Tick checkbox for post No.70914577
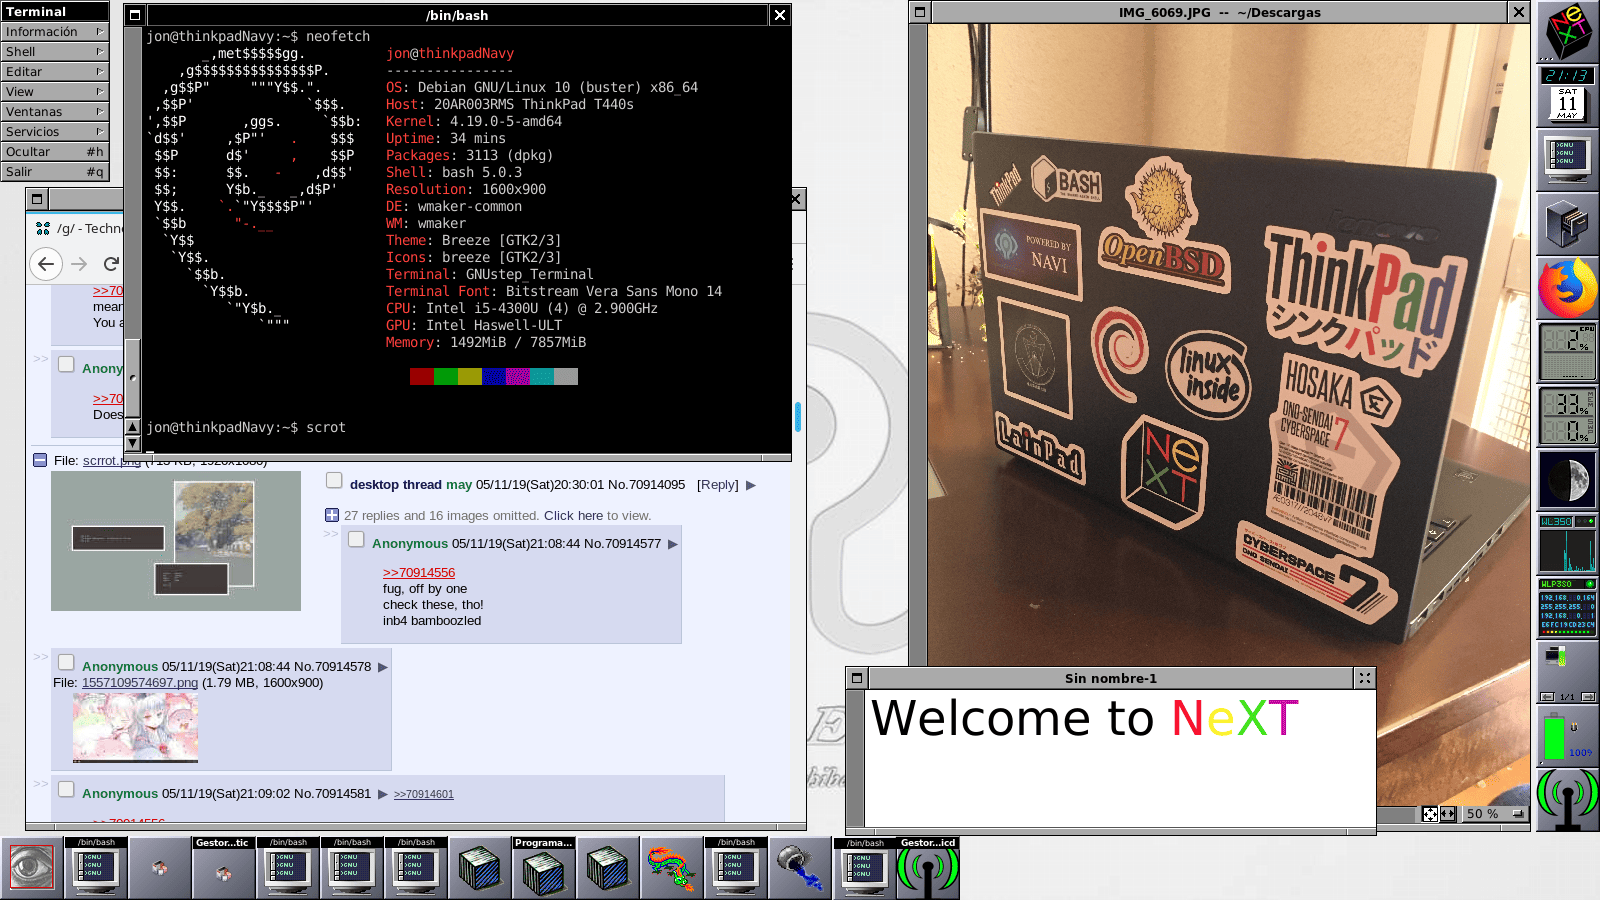 point(356,540)
